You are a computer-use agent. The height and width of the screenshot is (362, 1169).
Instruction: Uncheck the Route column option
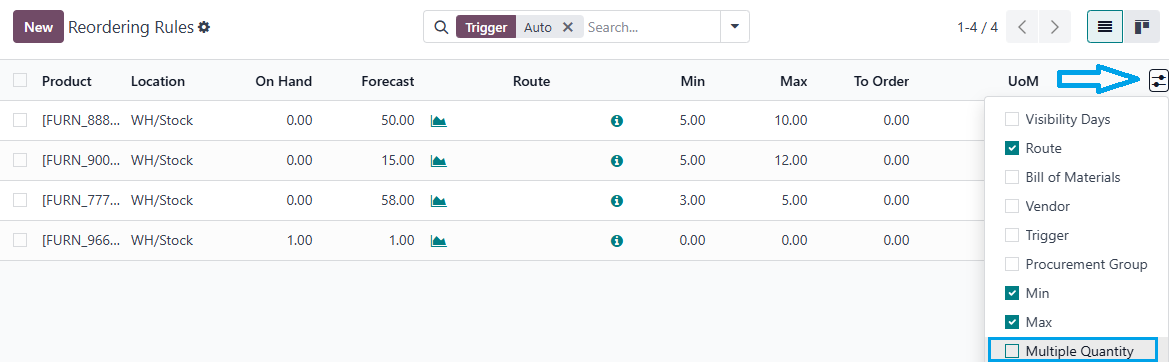click(1012, 148)
